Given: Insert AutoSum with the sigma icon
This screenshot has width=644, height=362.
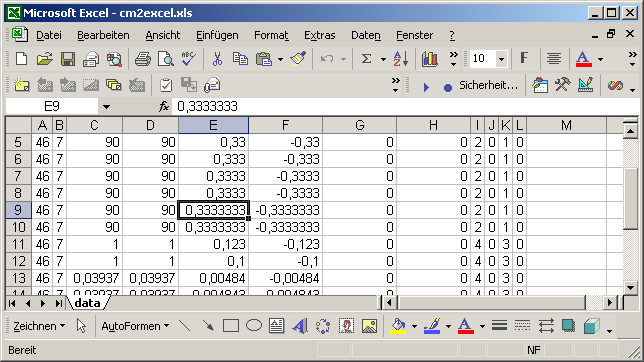Looking at the screenshot, I should 366,59.
